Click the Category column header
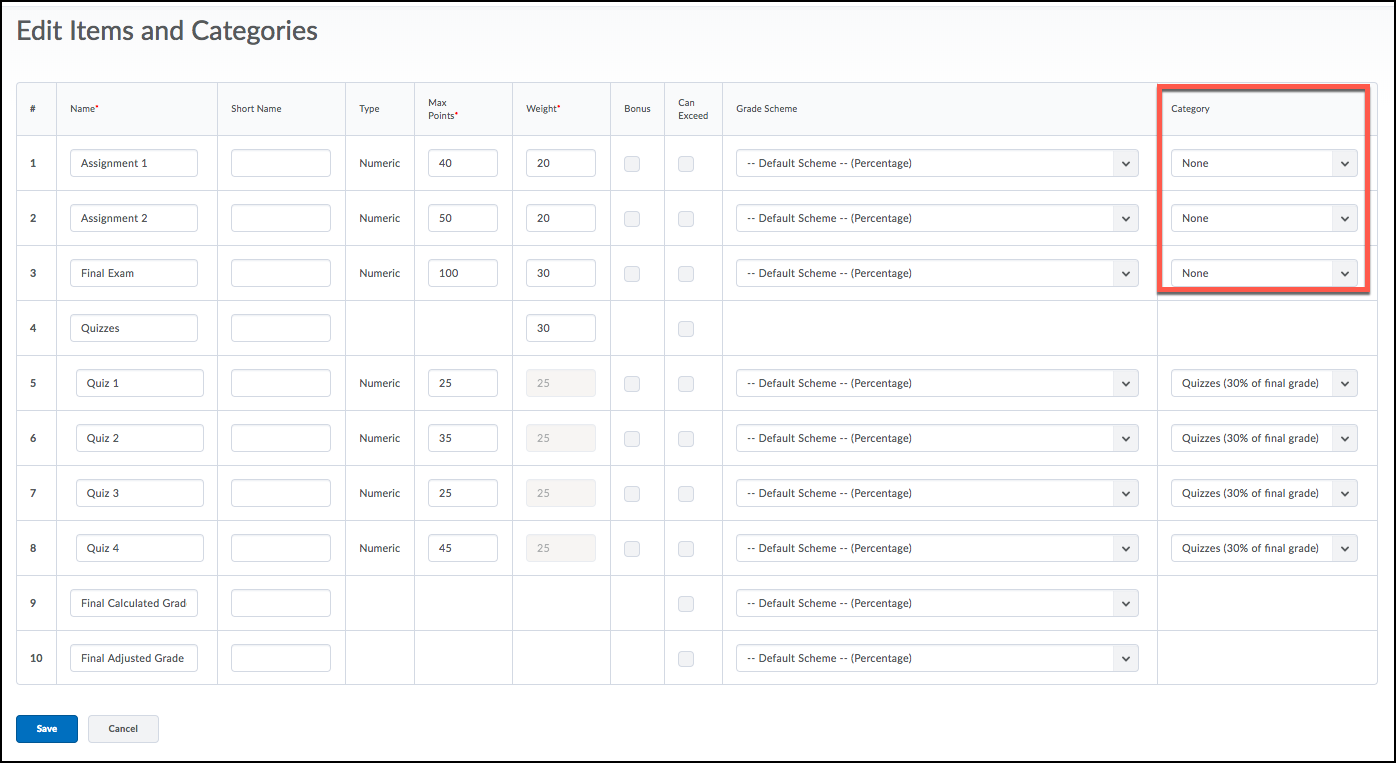Screen dimensions: 1396x763 1190,109
